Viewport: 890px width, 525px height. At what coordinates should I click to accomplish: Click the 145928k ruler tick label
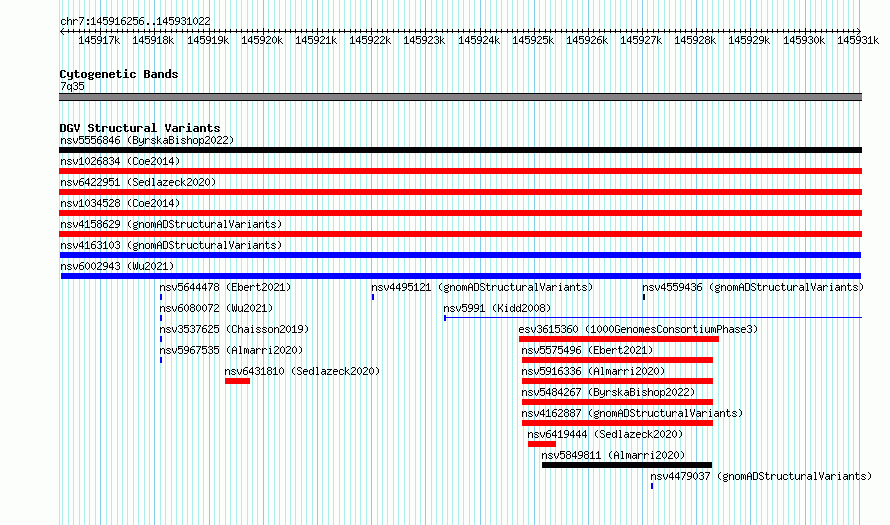click(x=695, y=40)
